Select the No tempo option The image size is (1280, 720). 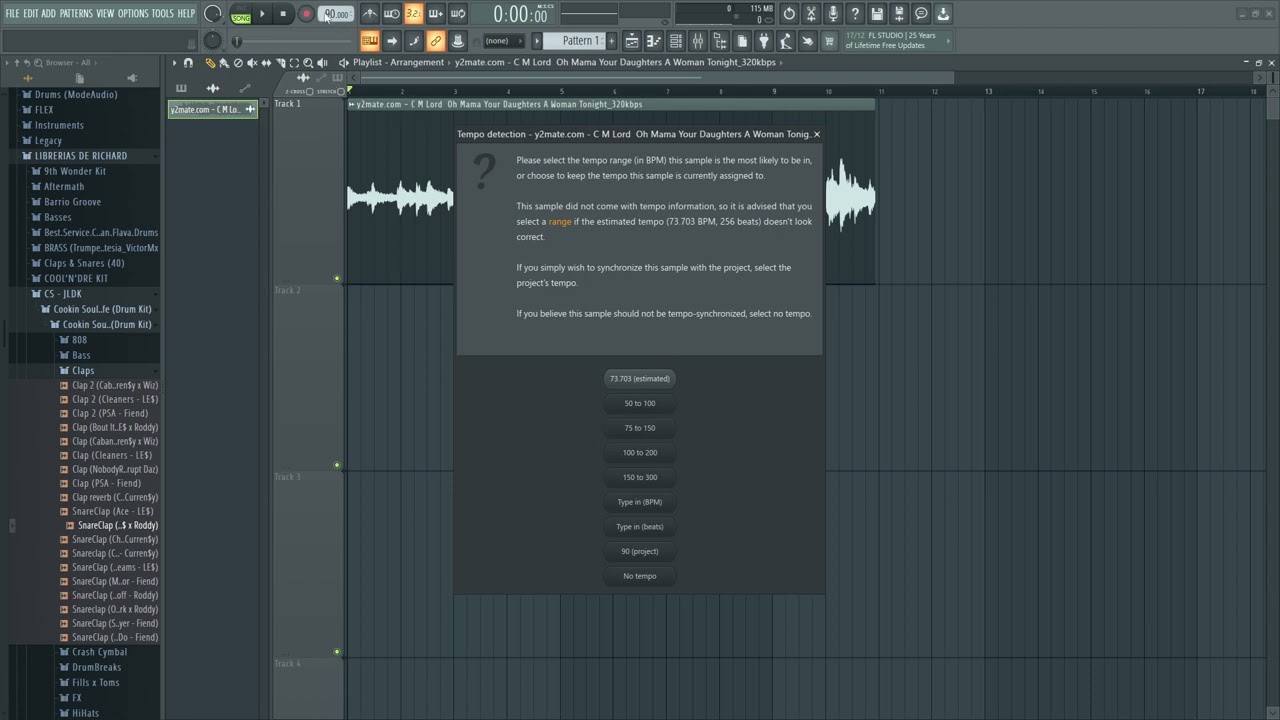point(640,576)
